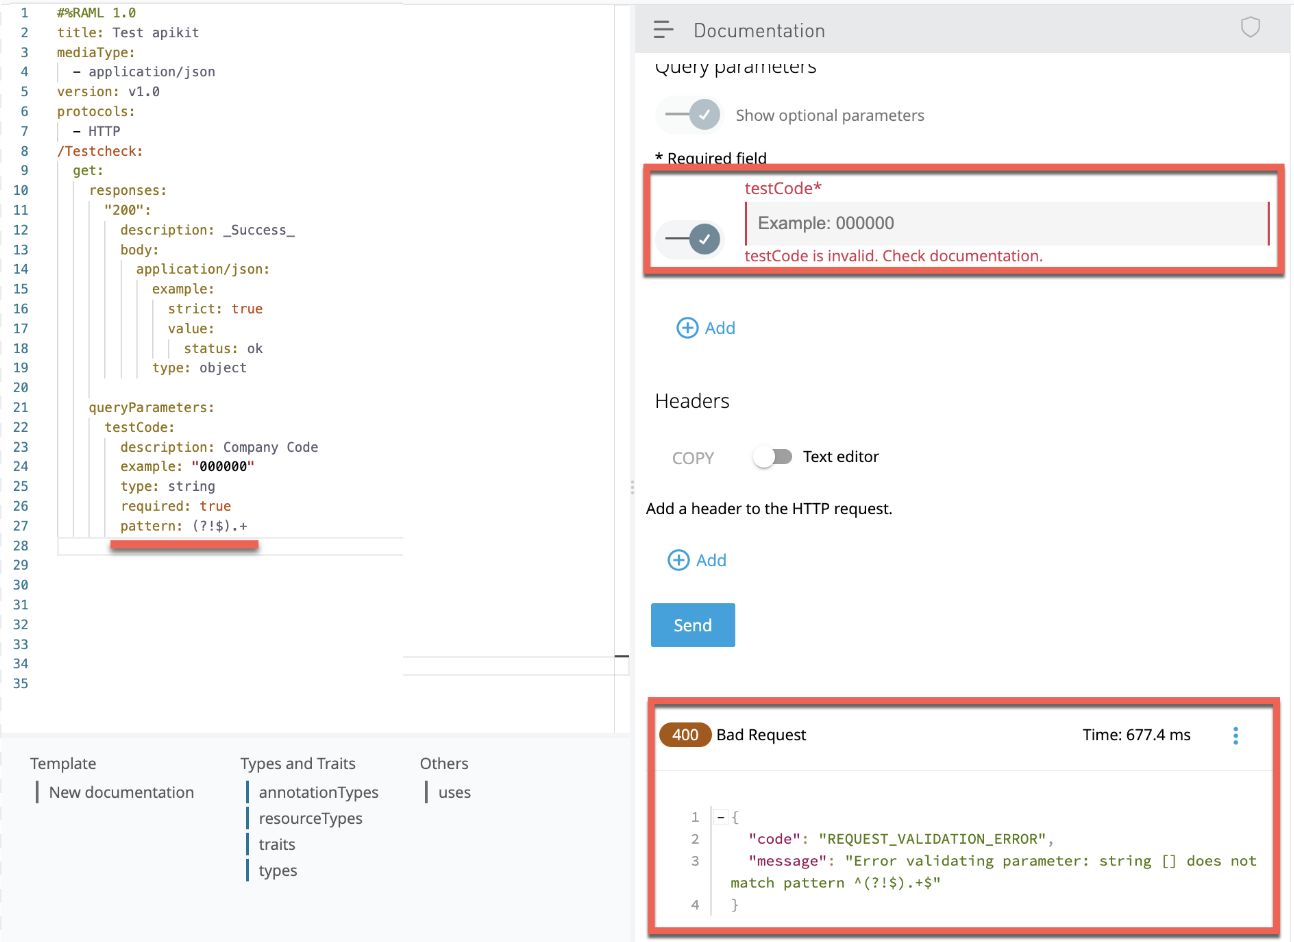The width and height of the screenshot is (1294, 942).
Task: Insert the traits snippet from Types and Traits
Action: pos(276,844)
